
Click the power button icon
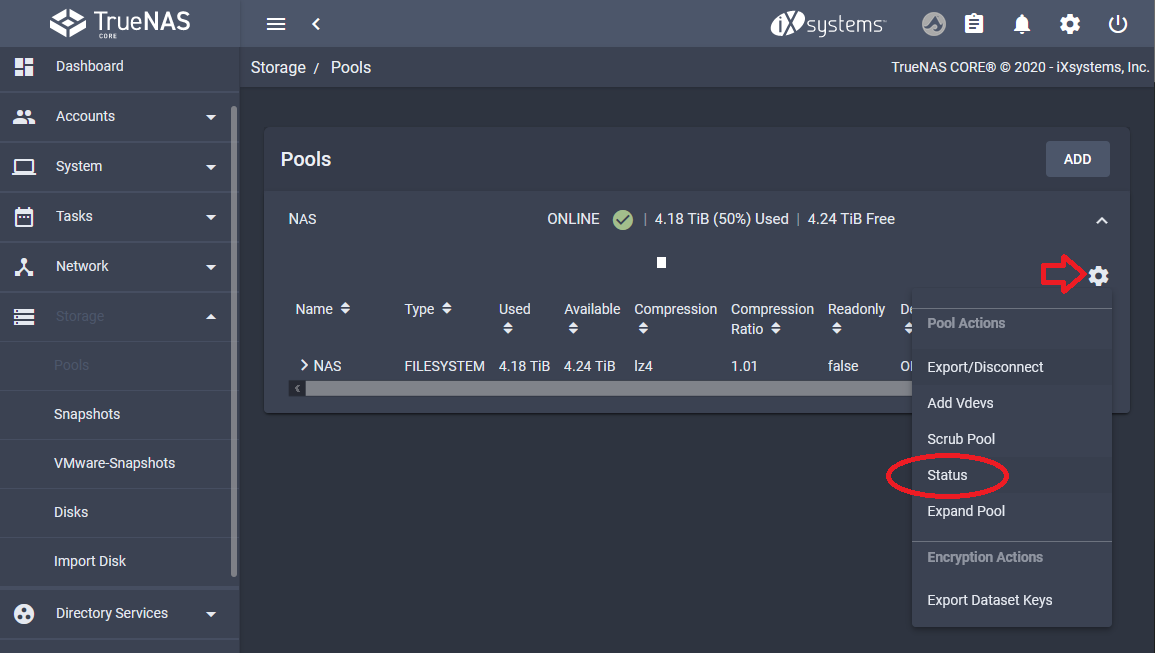pos(1117,24)
